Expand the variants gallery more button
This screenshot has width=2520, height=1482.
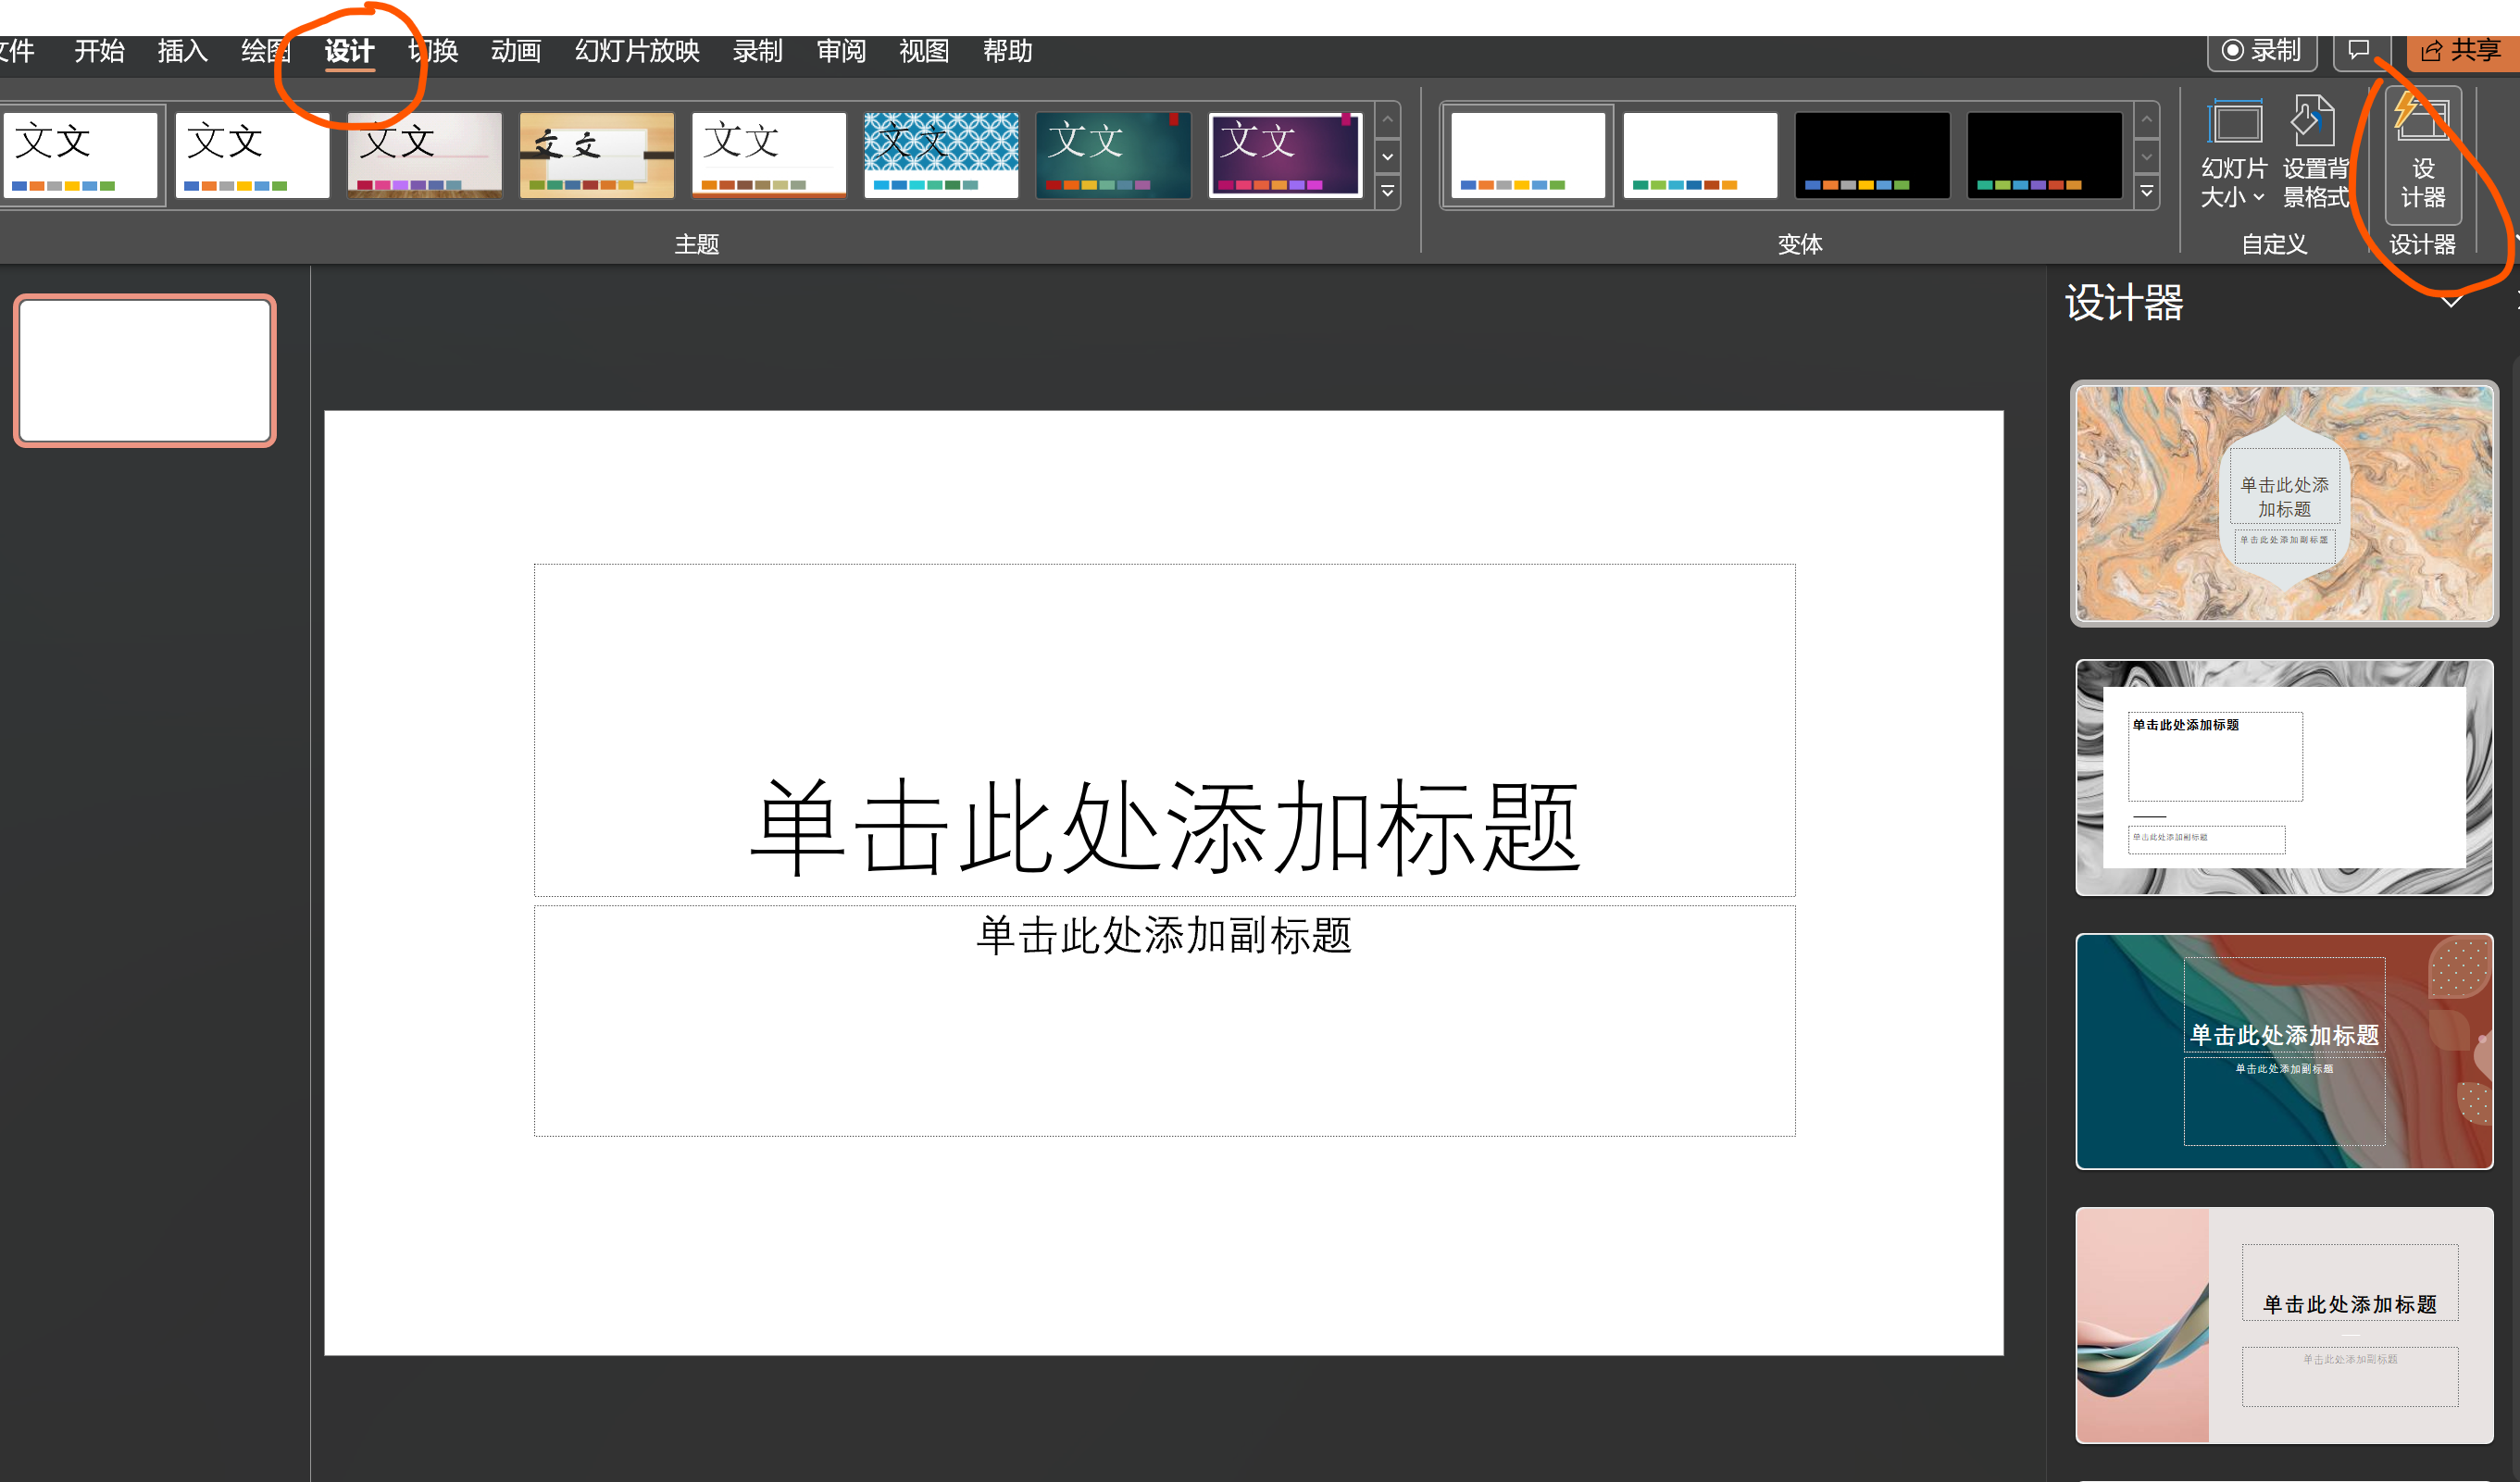click(x=2147, y=192)
